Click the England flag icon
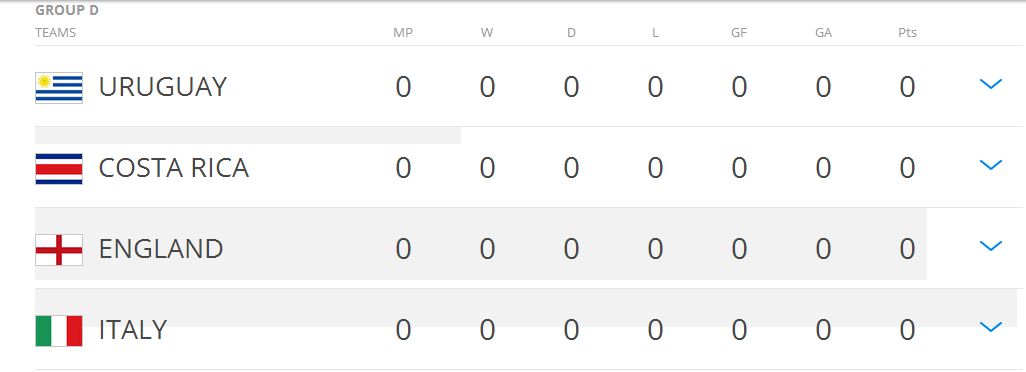The width and height of the screenshot is (1026, 372). pyautogui.click(x=59, y=250)
